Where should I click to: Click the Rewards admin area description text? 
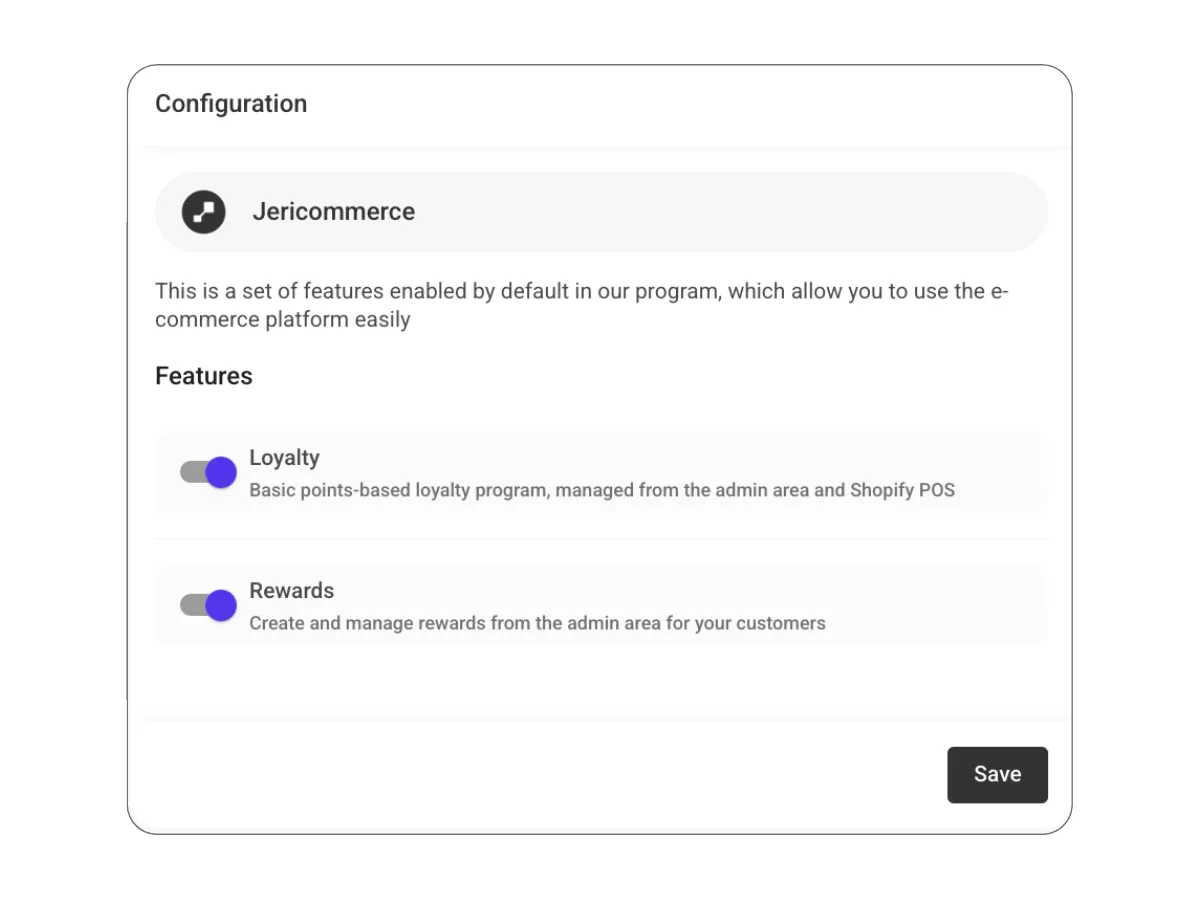[x=537, y=624]
